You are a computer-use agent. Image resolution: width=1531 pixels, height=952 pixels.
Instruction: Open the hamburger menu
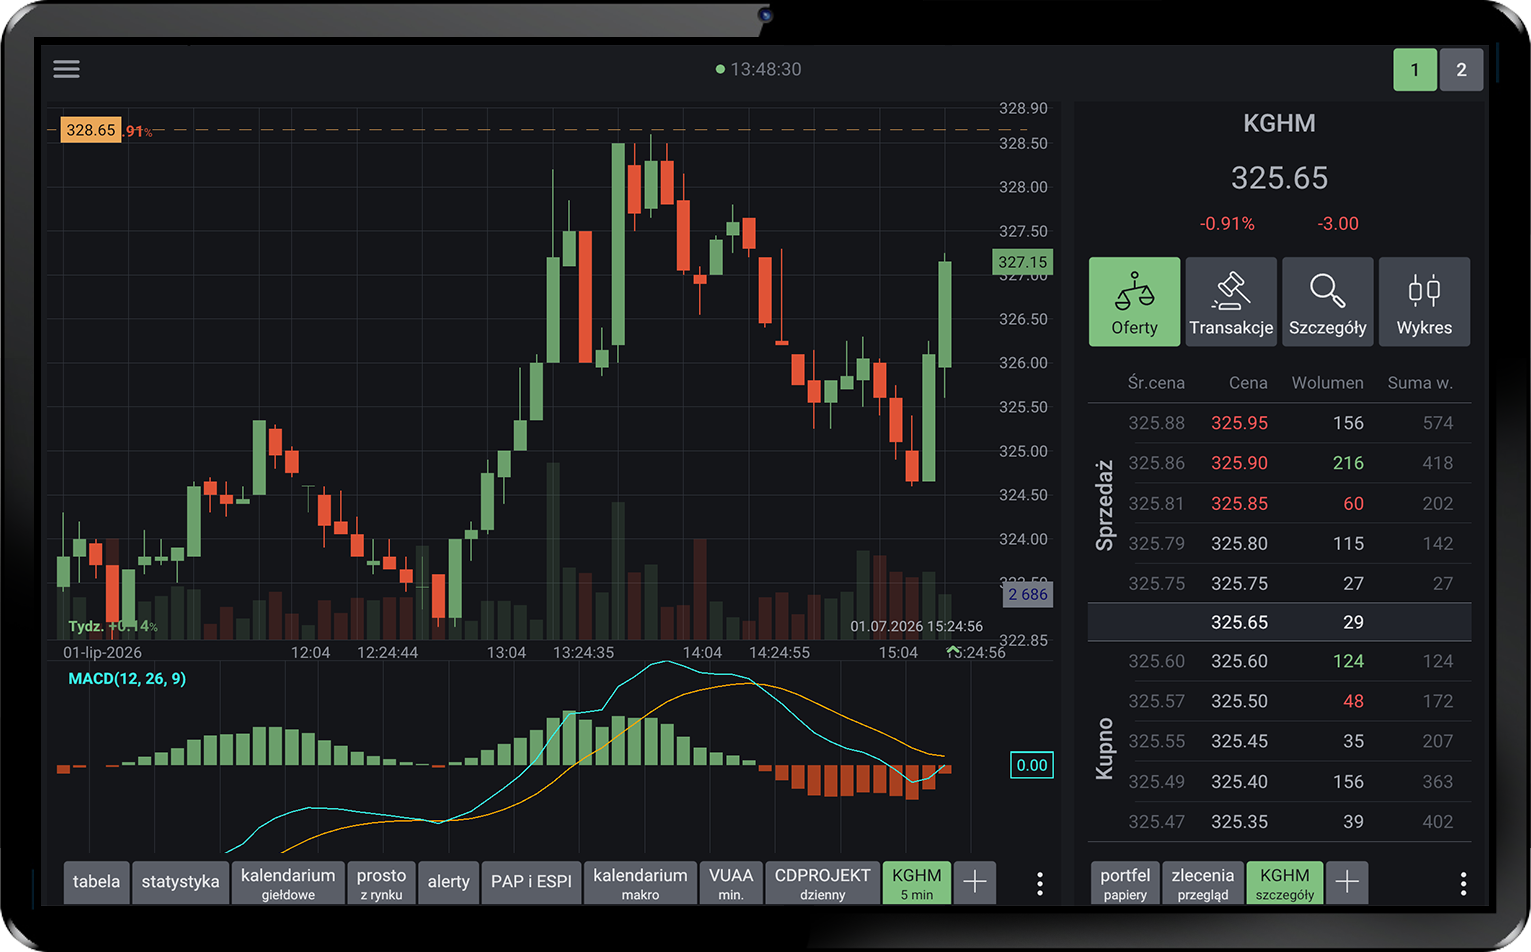(66, 69)
